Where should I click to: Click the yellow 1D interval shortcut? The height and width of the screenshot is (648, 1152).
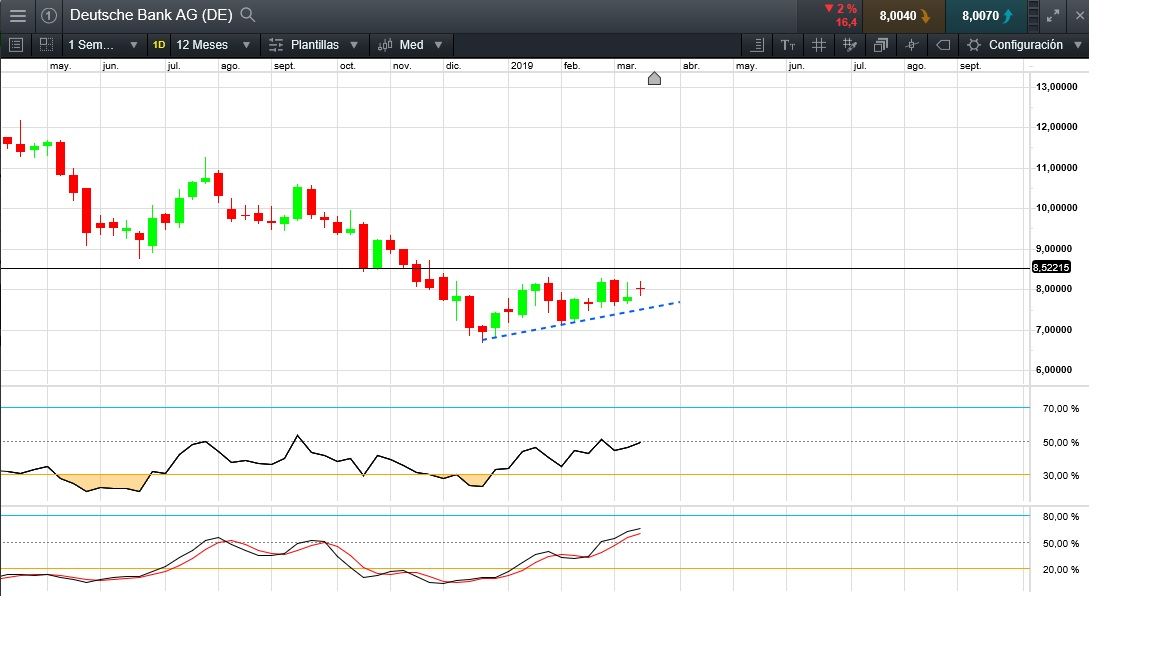click(159, 45)
